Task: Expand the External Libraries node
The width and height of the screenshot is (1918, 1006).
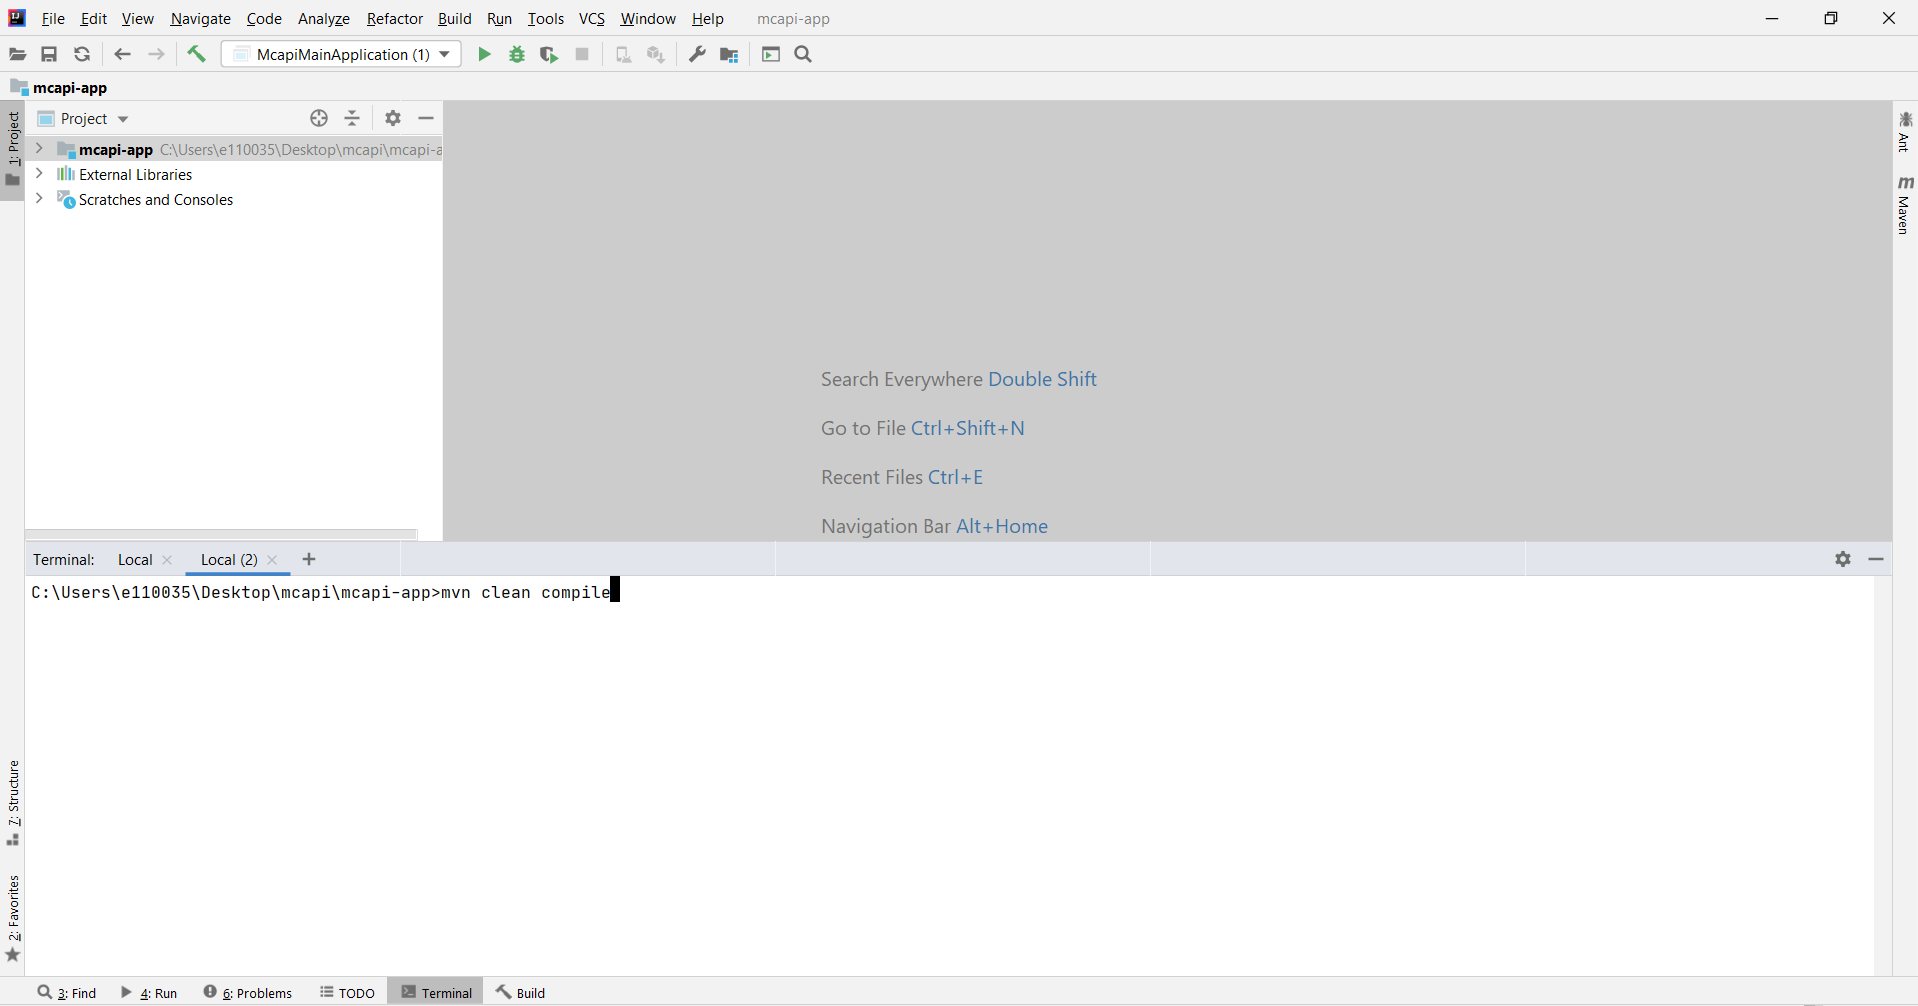Action: click(39, 174)
